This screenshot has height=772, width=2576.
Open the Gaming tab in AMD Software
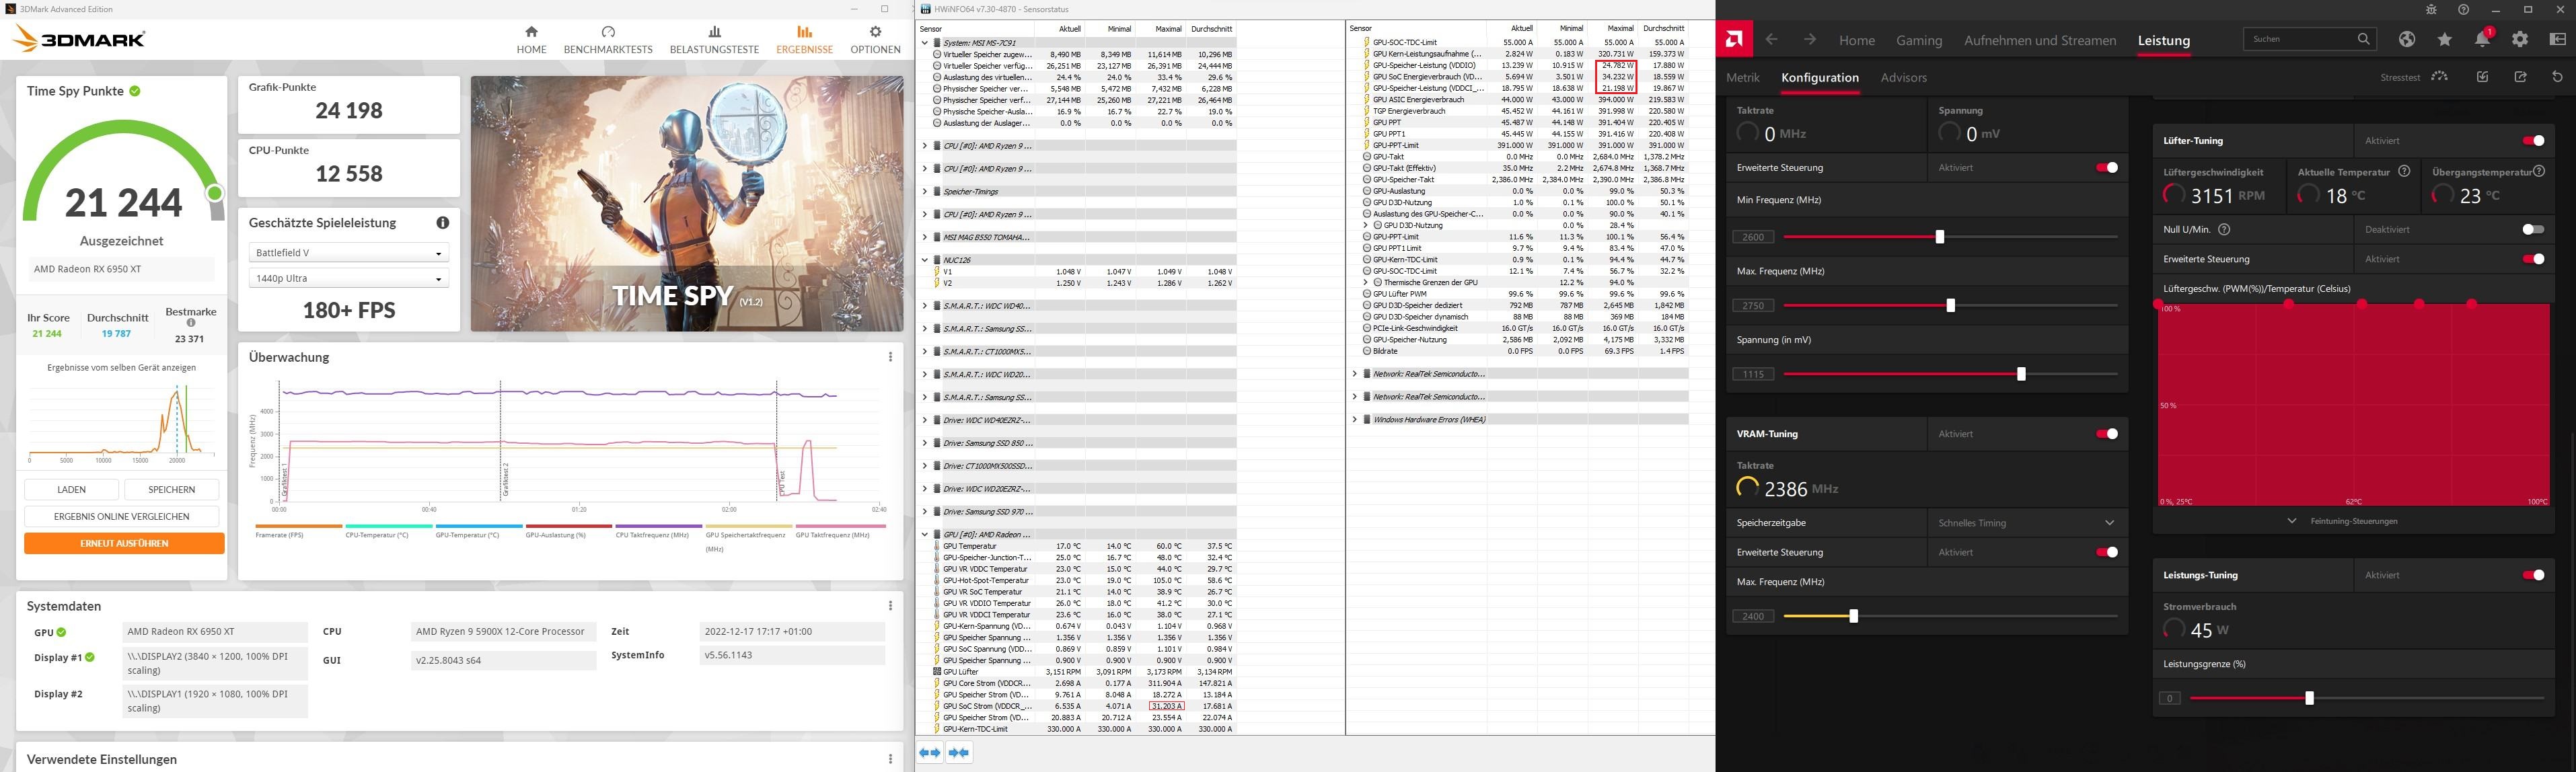tap(1918, 41)
